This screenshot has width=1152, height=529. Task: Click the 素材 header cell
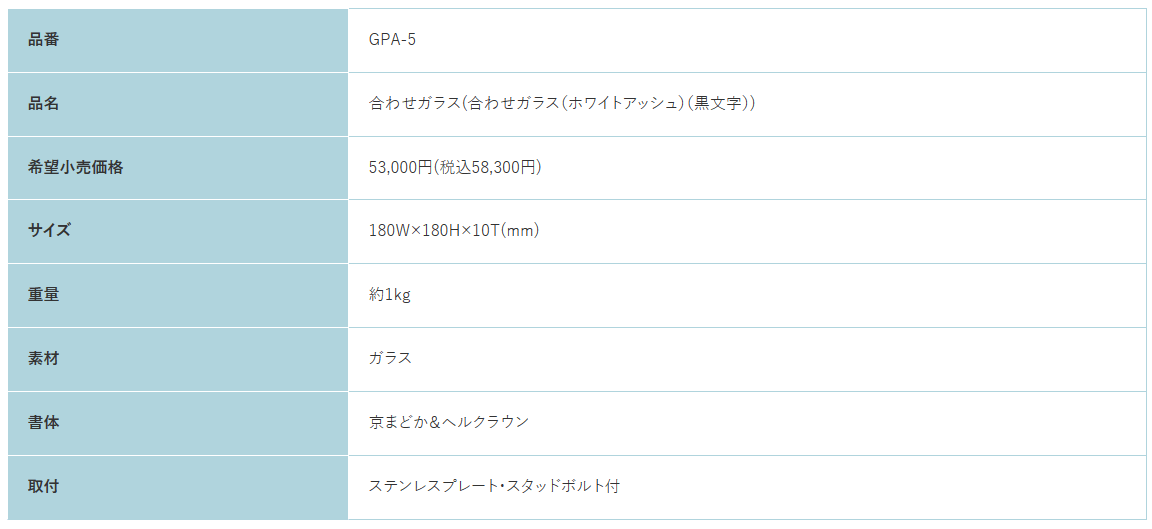(x=178, y=359)
